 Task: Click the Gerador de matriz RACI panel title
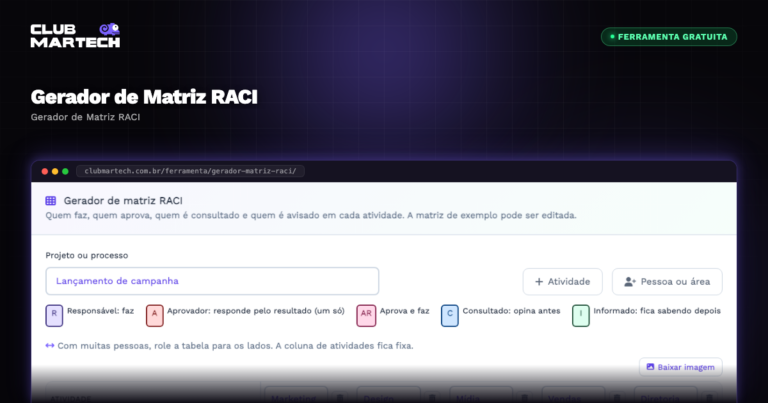[x=123, y=201]
